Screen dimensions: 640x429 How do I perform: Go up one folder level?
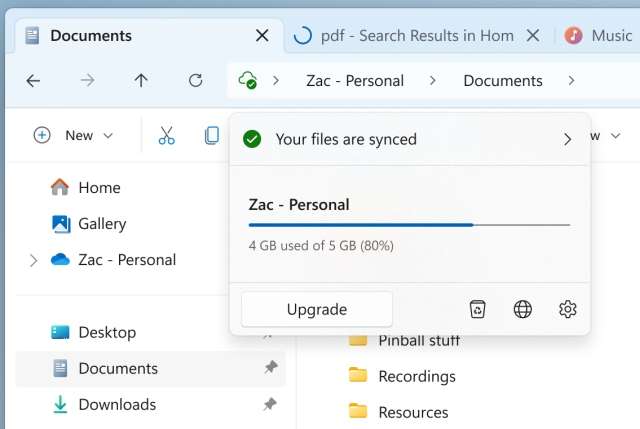(141, 80)
